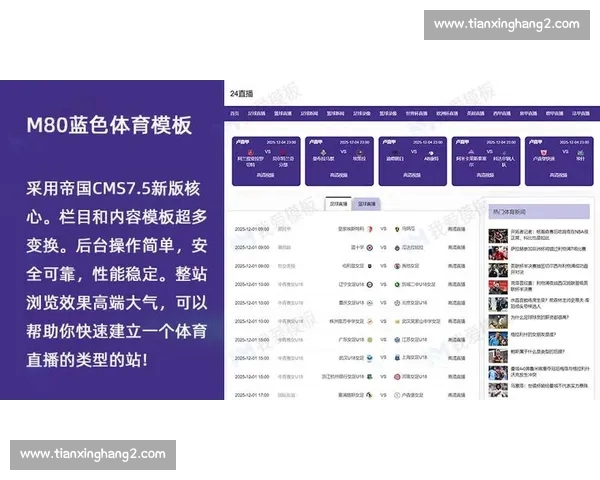Click 高清视频 in the last 卢森甲 card
600x480 pixels.
558,175
